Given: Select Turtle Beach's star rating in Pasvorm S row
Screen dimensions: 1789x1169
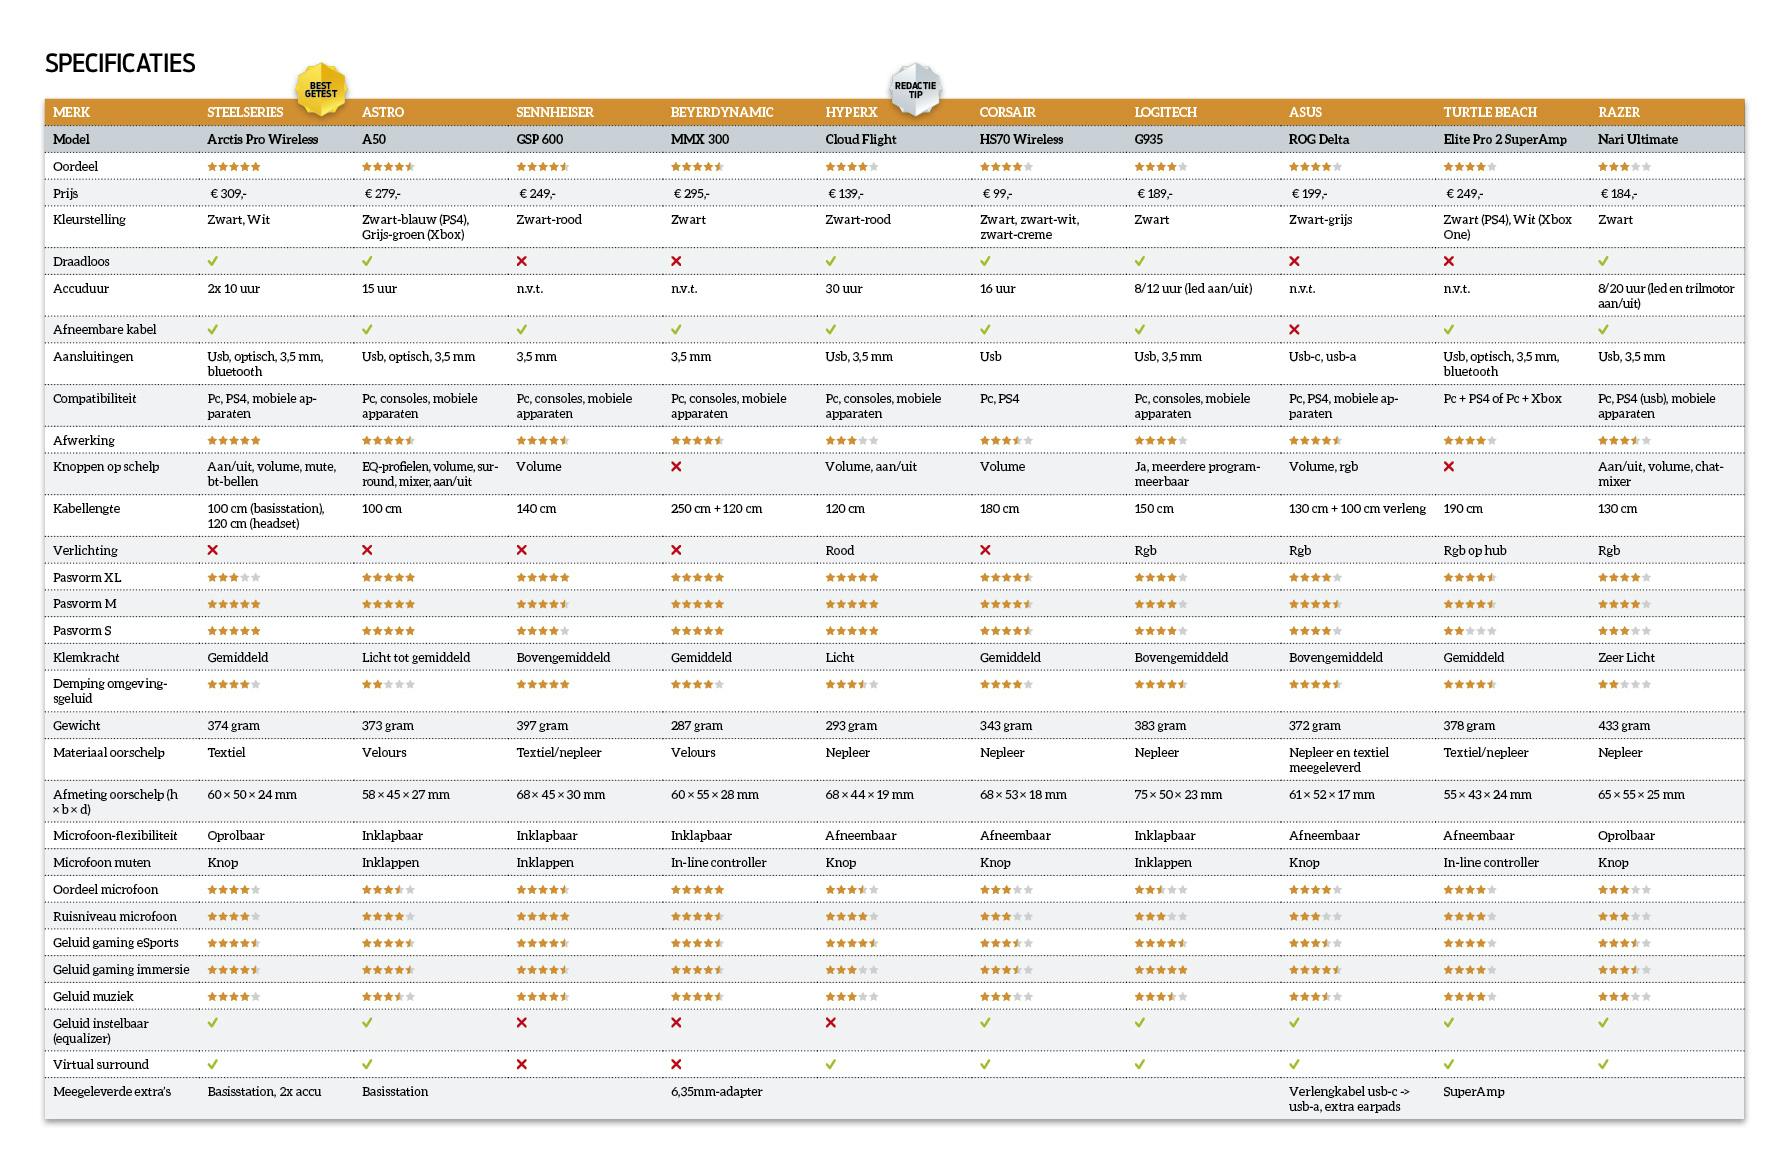Looking at the screenshot, I should point(1470,631).
